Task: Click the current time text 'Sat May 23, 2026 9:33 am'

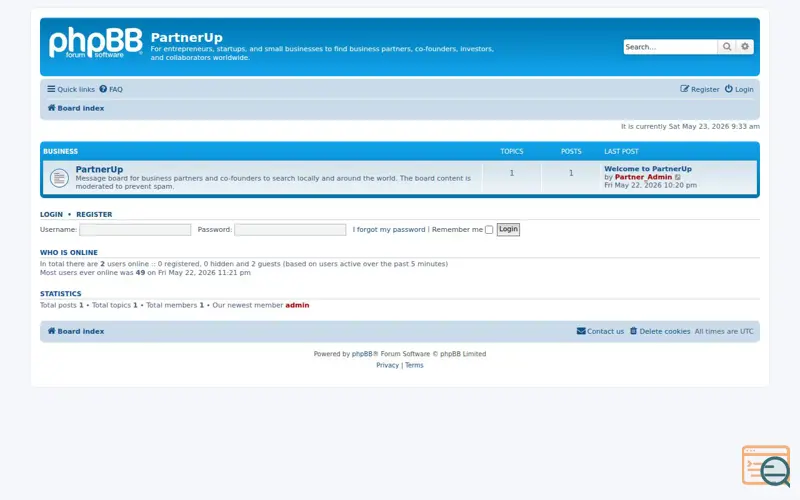Action: pos(714,127)
